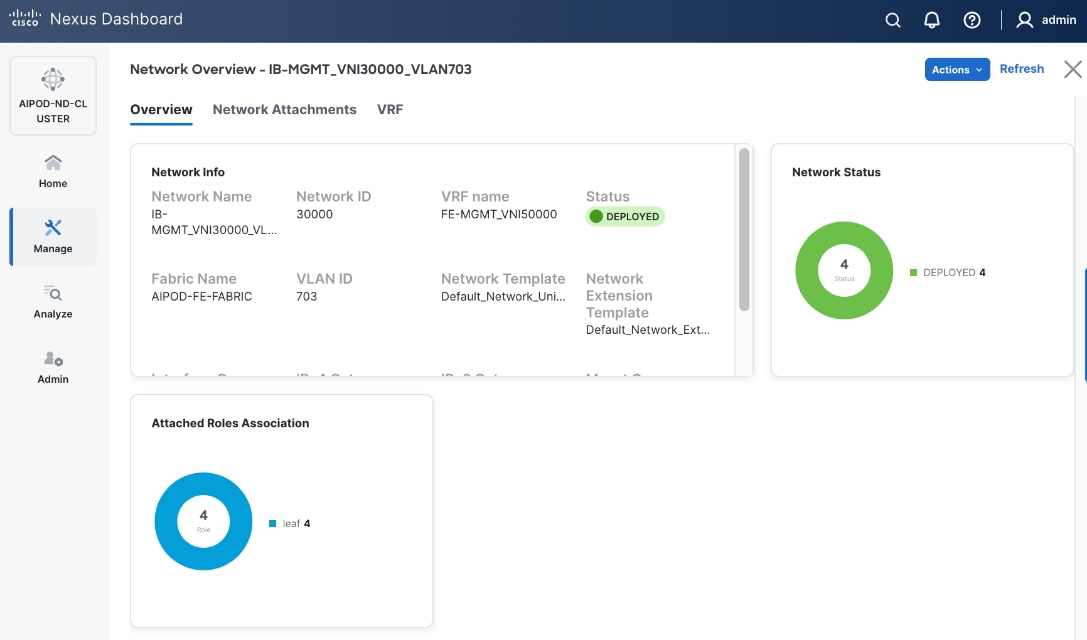
Task: Click the Cisco logo in the header
Action: point(25,18)
